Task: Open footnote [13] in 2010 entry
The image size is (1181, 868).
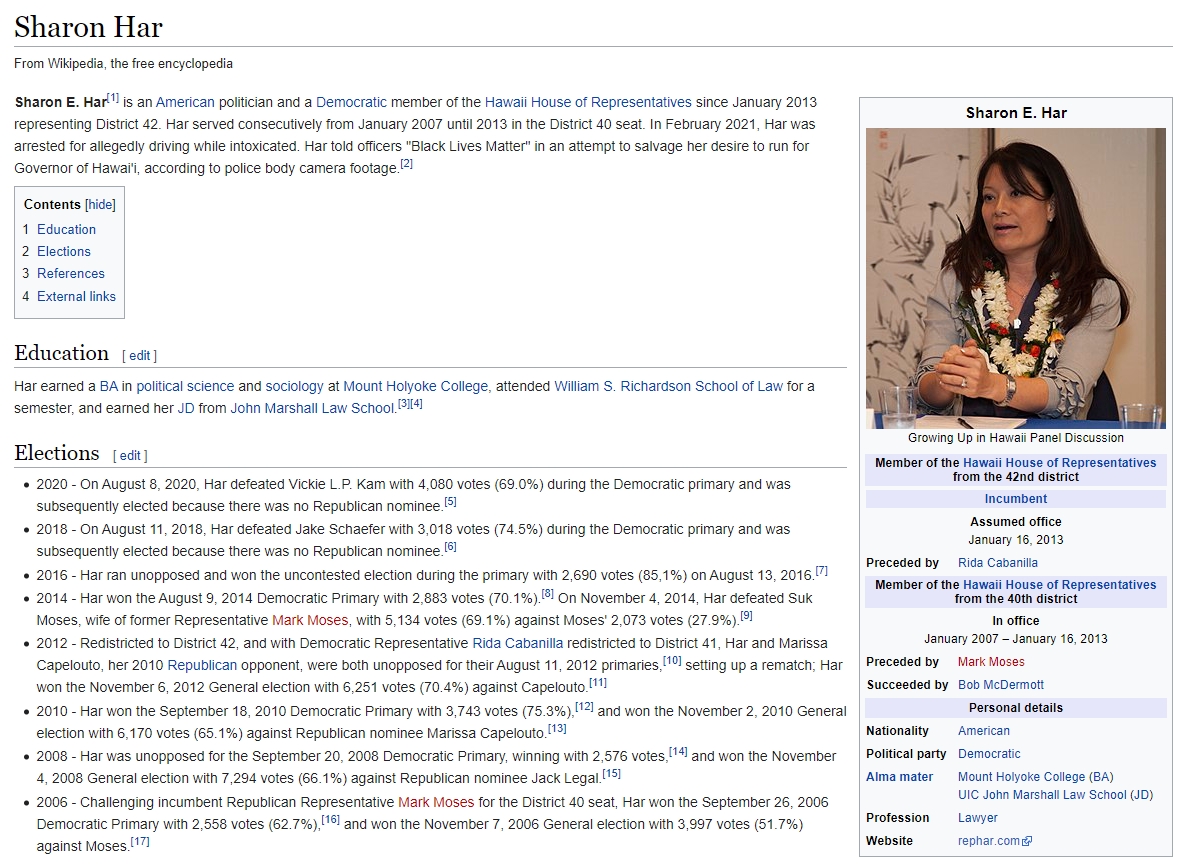Action: [557, 729]
